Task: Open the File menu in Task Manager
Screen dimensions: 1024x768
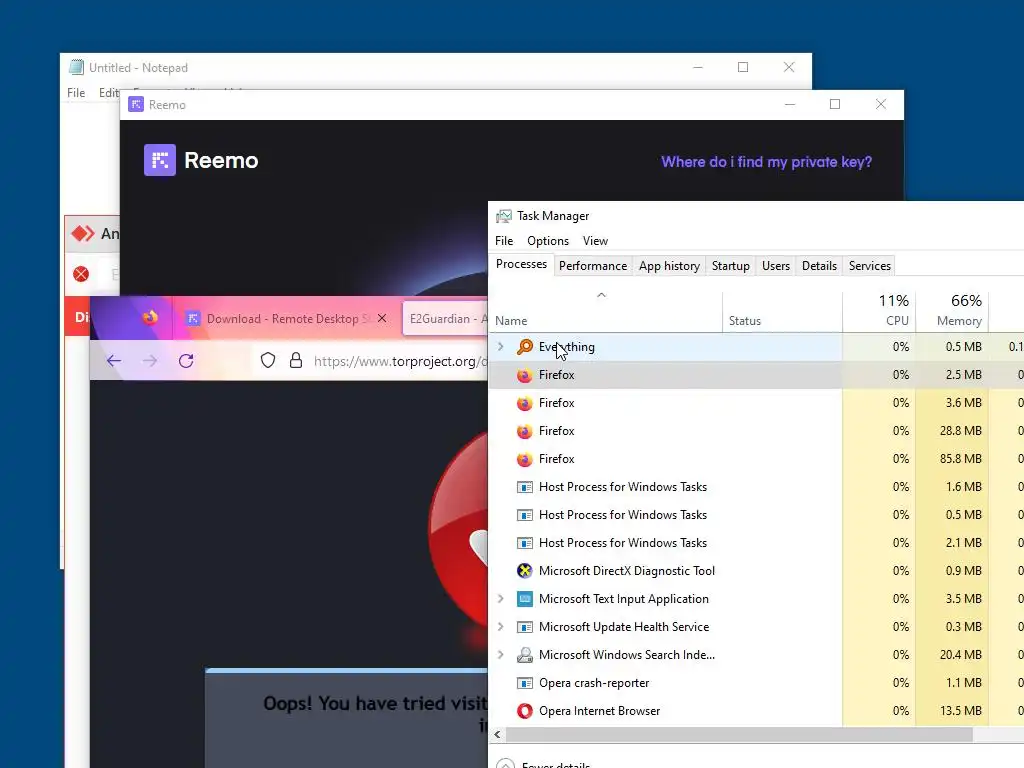Action: (504, 241)
